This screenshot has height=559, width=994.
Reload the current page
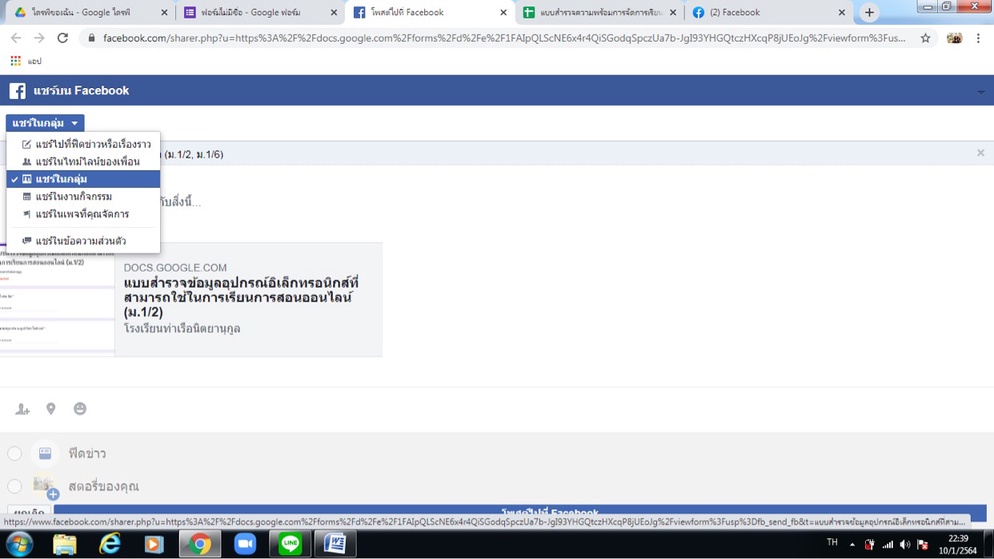point(63,38)
